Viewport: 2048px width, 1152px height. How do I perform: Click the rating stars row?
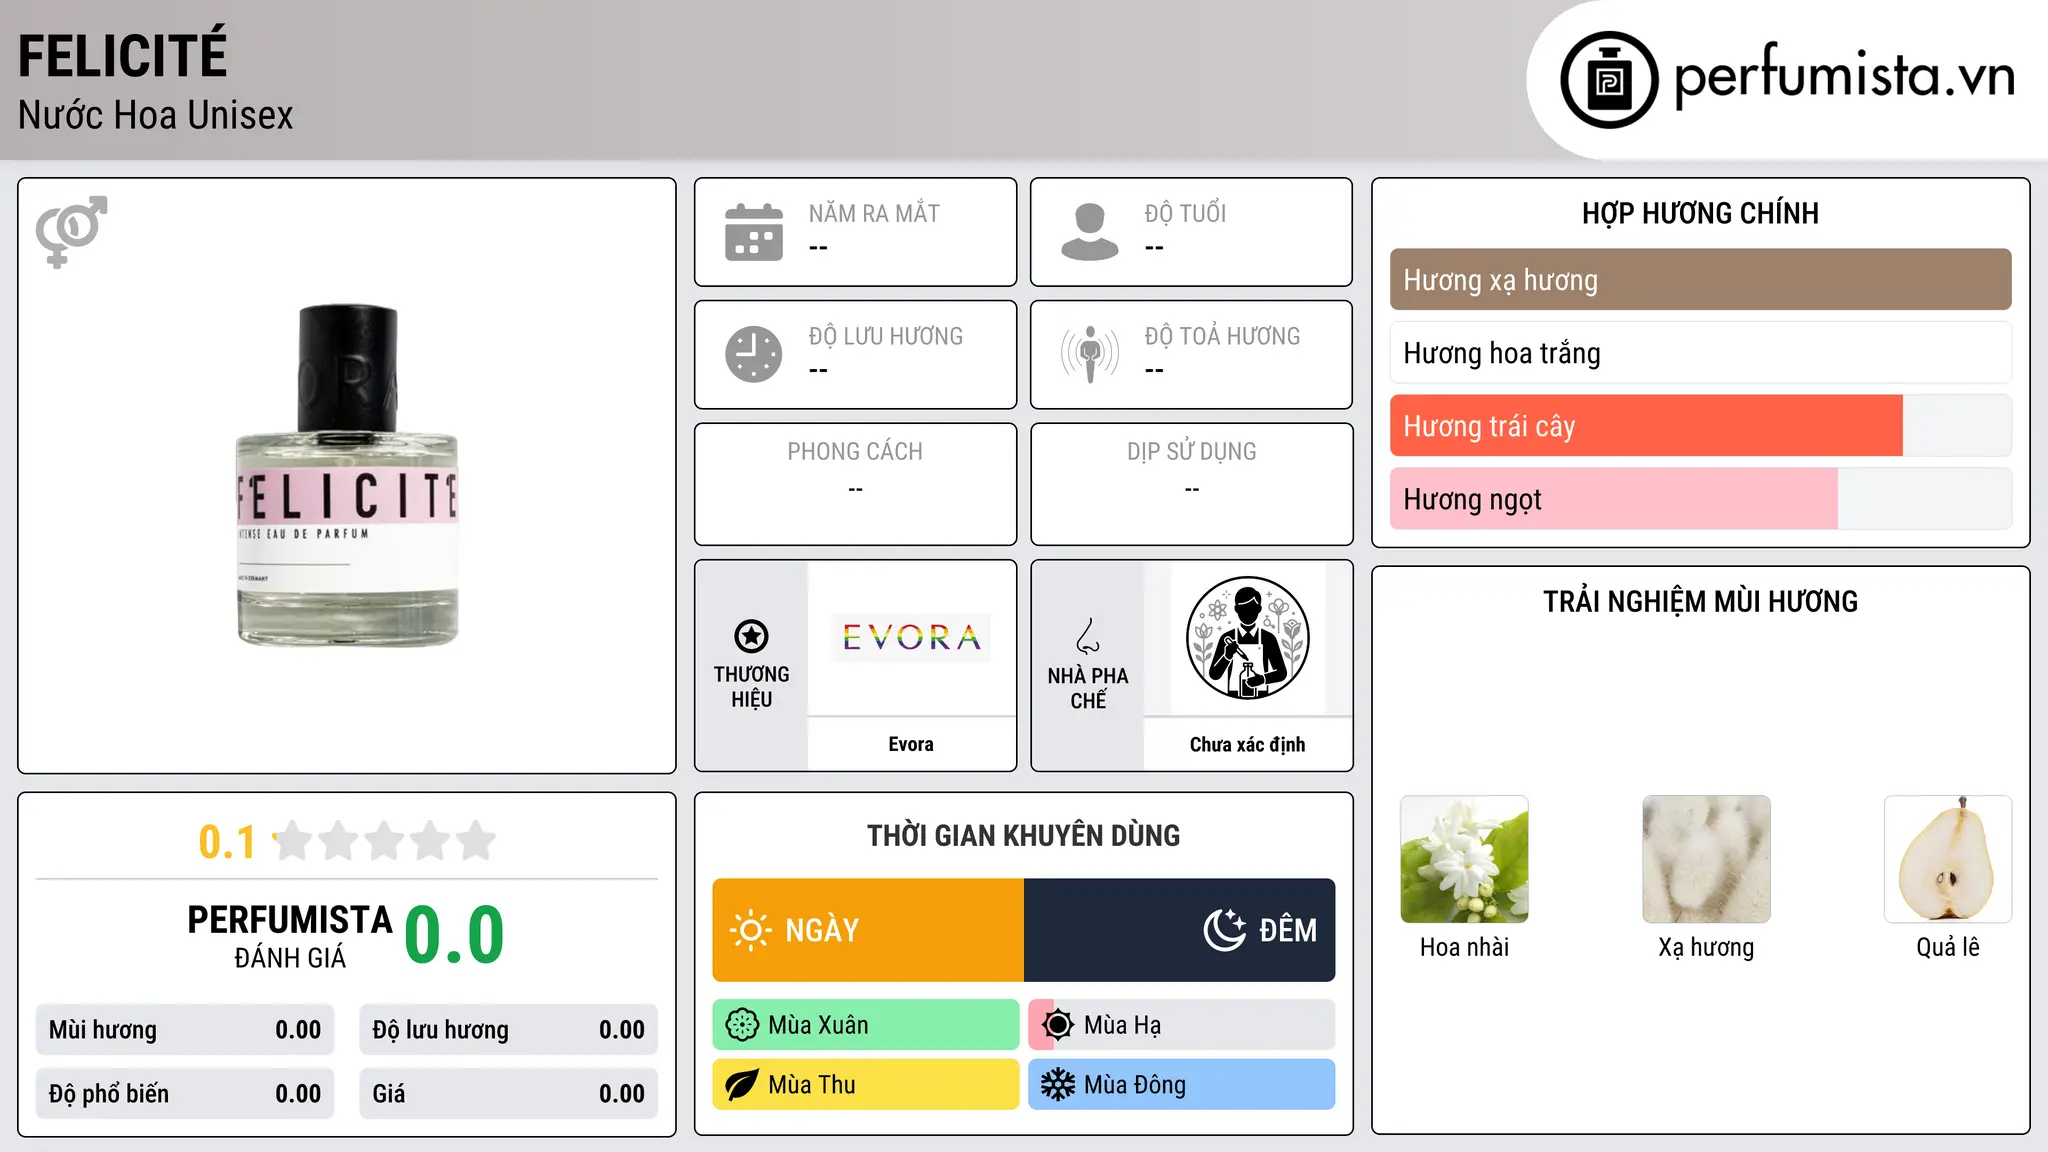click(384, 841)
